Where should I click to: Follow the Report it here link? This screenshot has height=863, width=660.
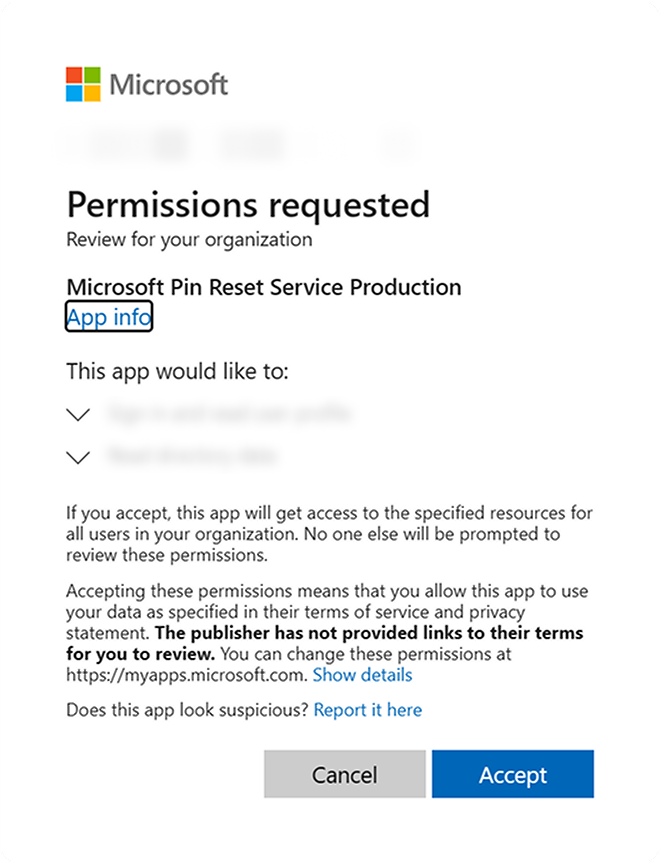(x=368, y=710)
